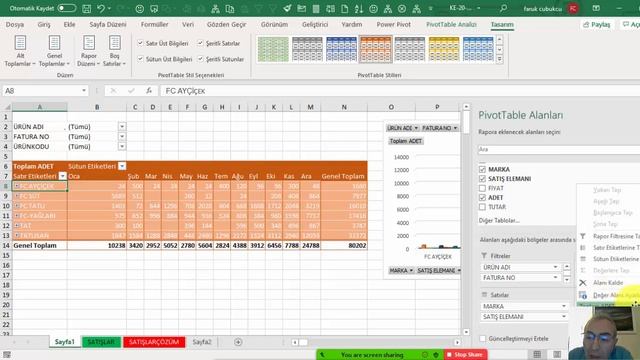
Task: Click the Undo arrow icon
Action: click(100, 8)
